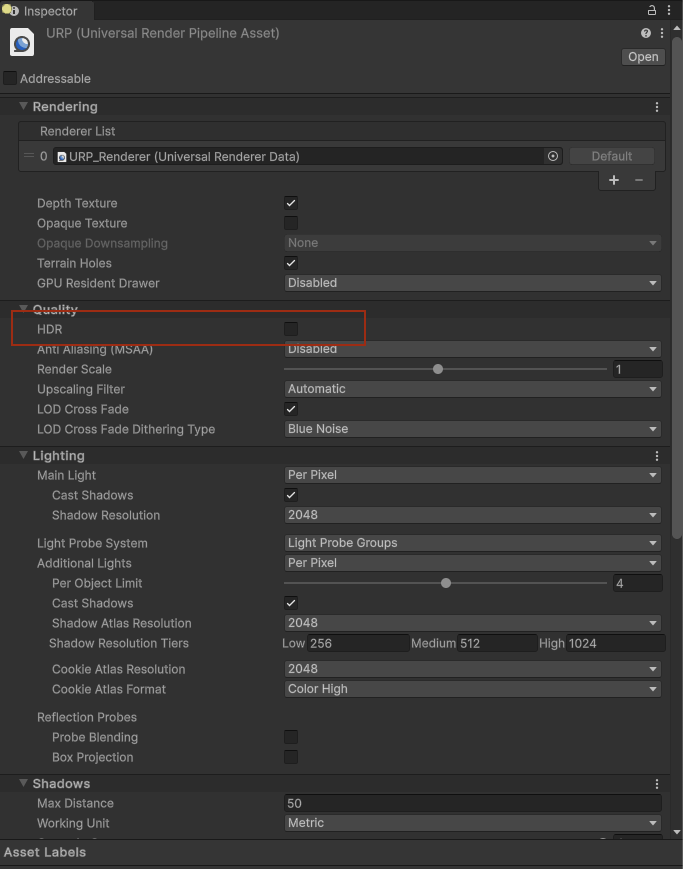
Task: Click the Open button for the asset
Action: pyautogui.click(x=643, y=57)
